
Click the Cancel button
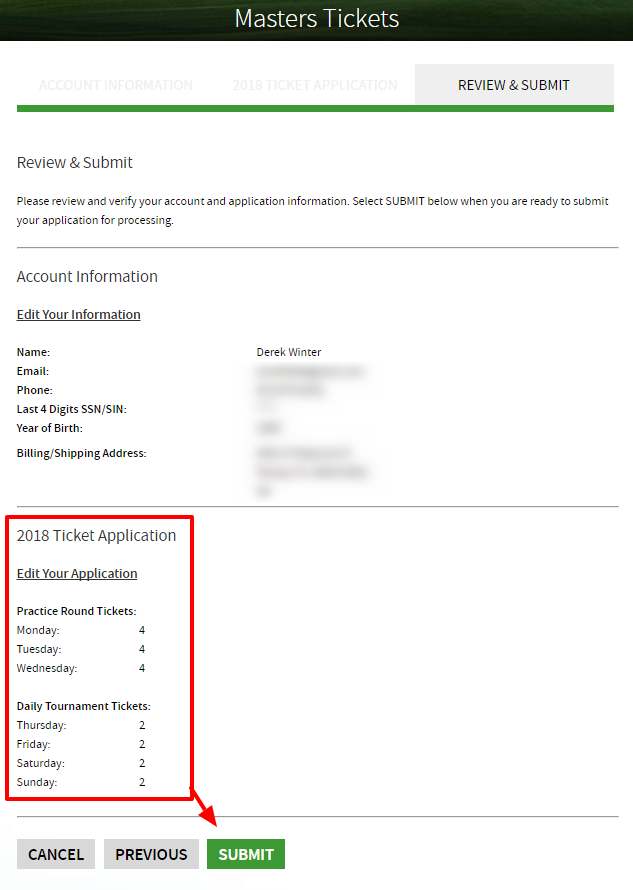tap(56, 854)
